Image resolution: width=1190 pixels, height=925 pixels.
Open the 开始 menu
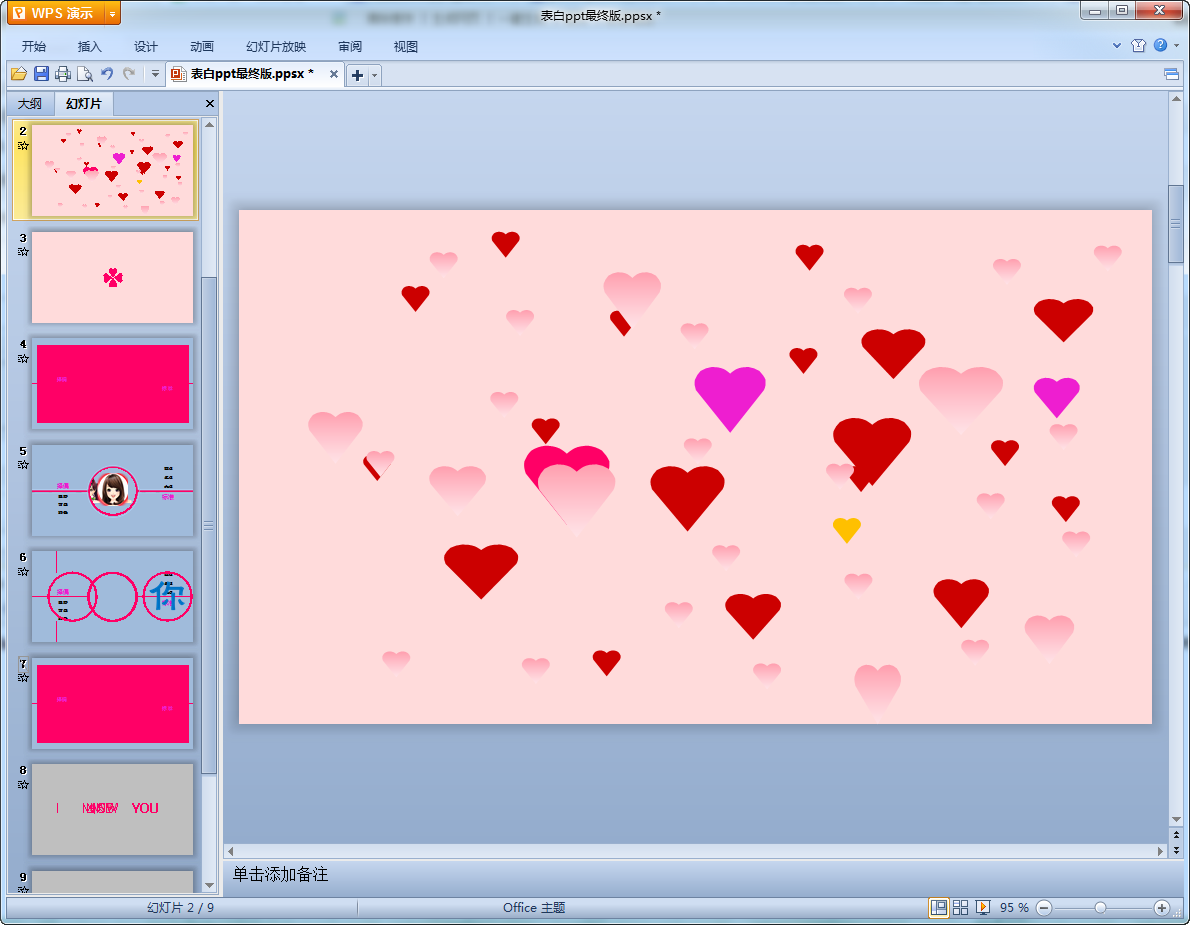[33, 46]
